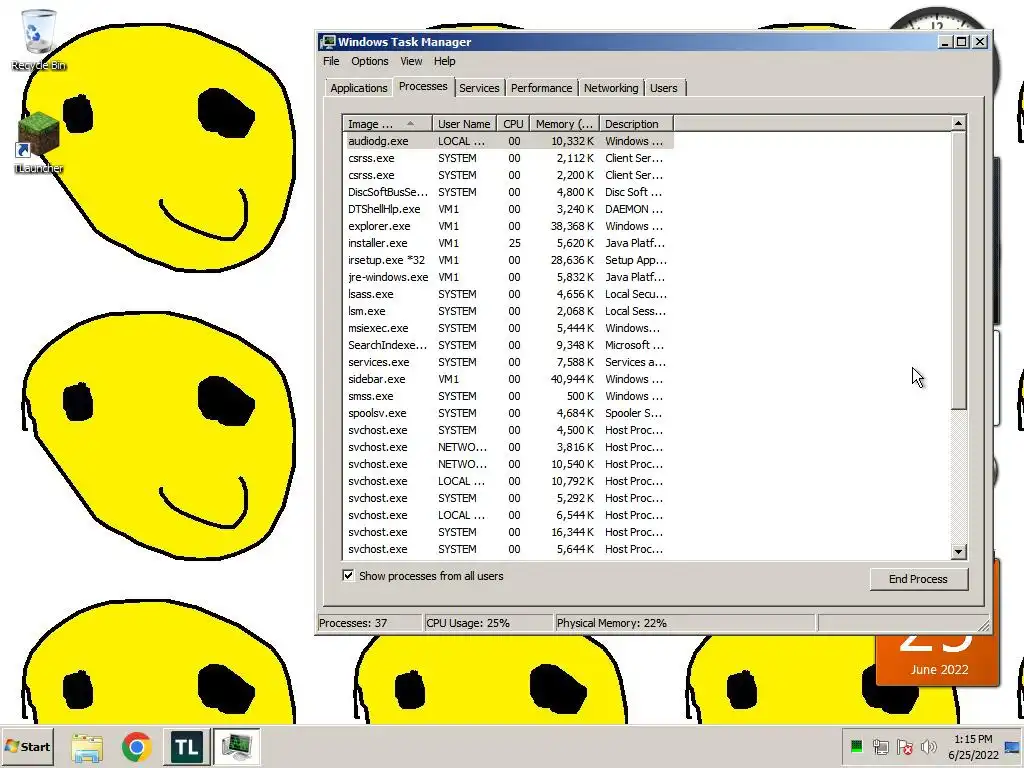Select the TLauncher desktop shortcut
This screenshot has width=1024, height=768.
pos(39,142)
